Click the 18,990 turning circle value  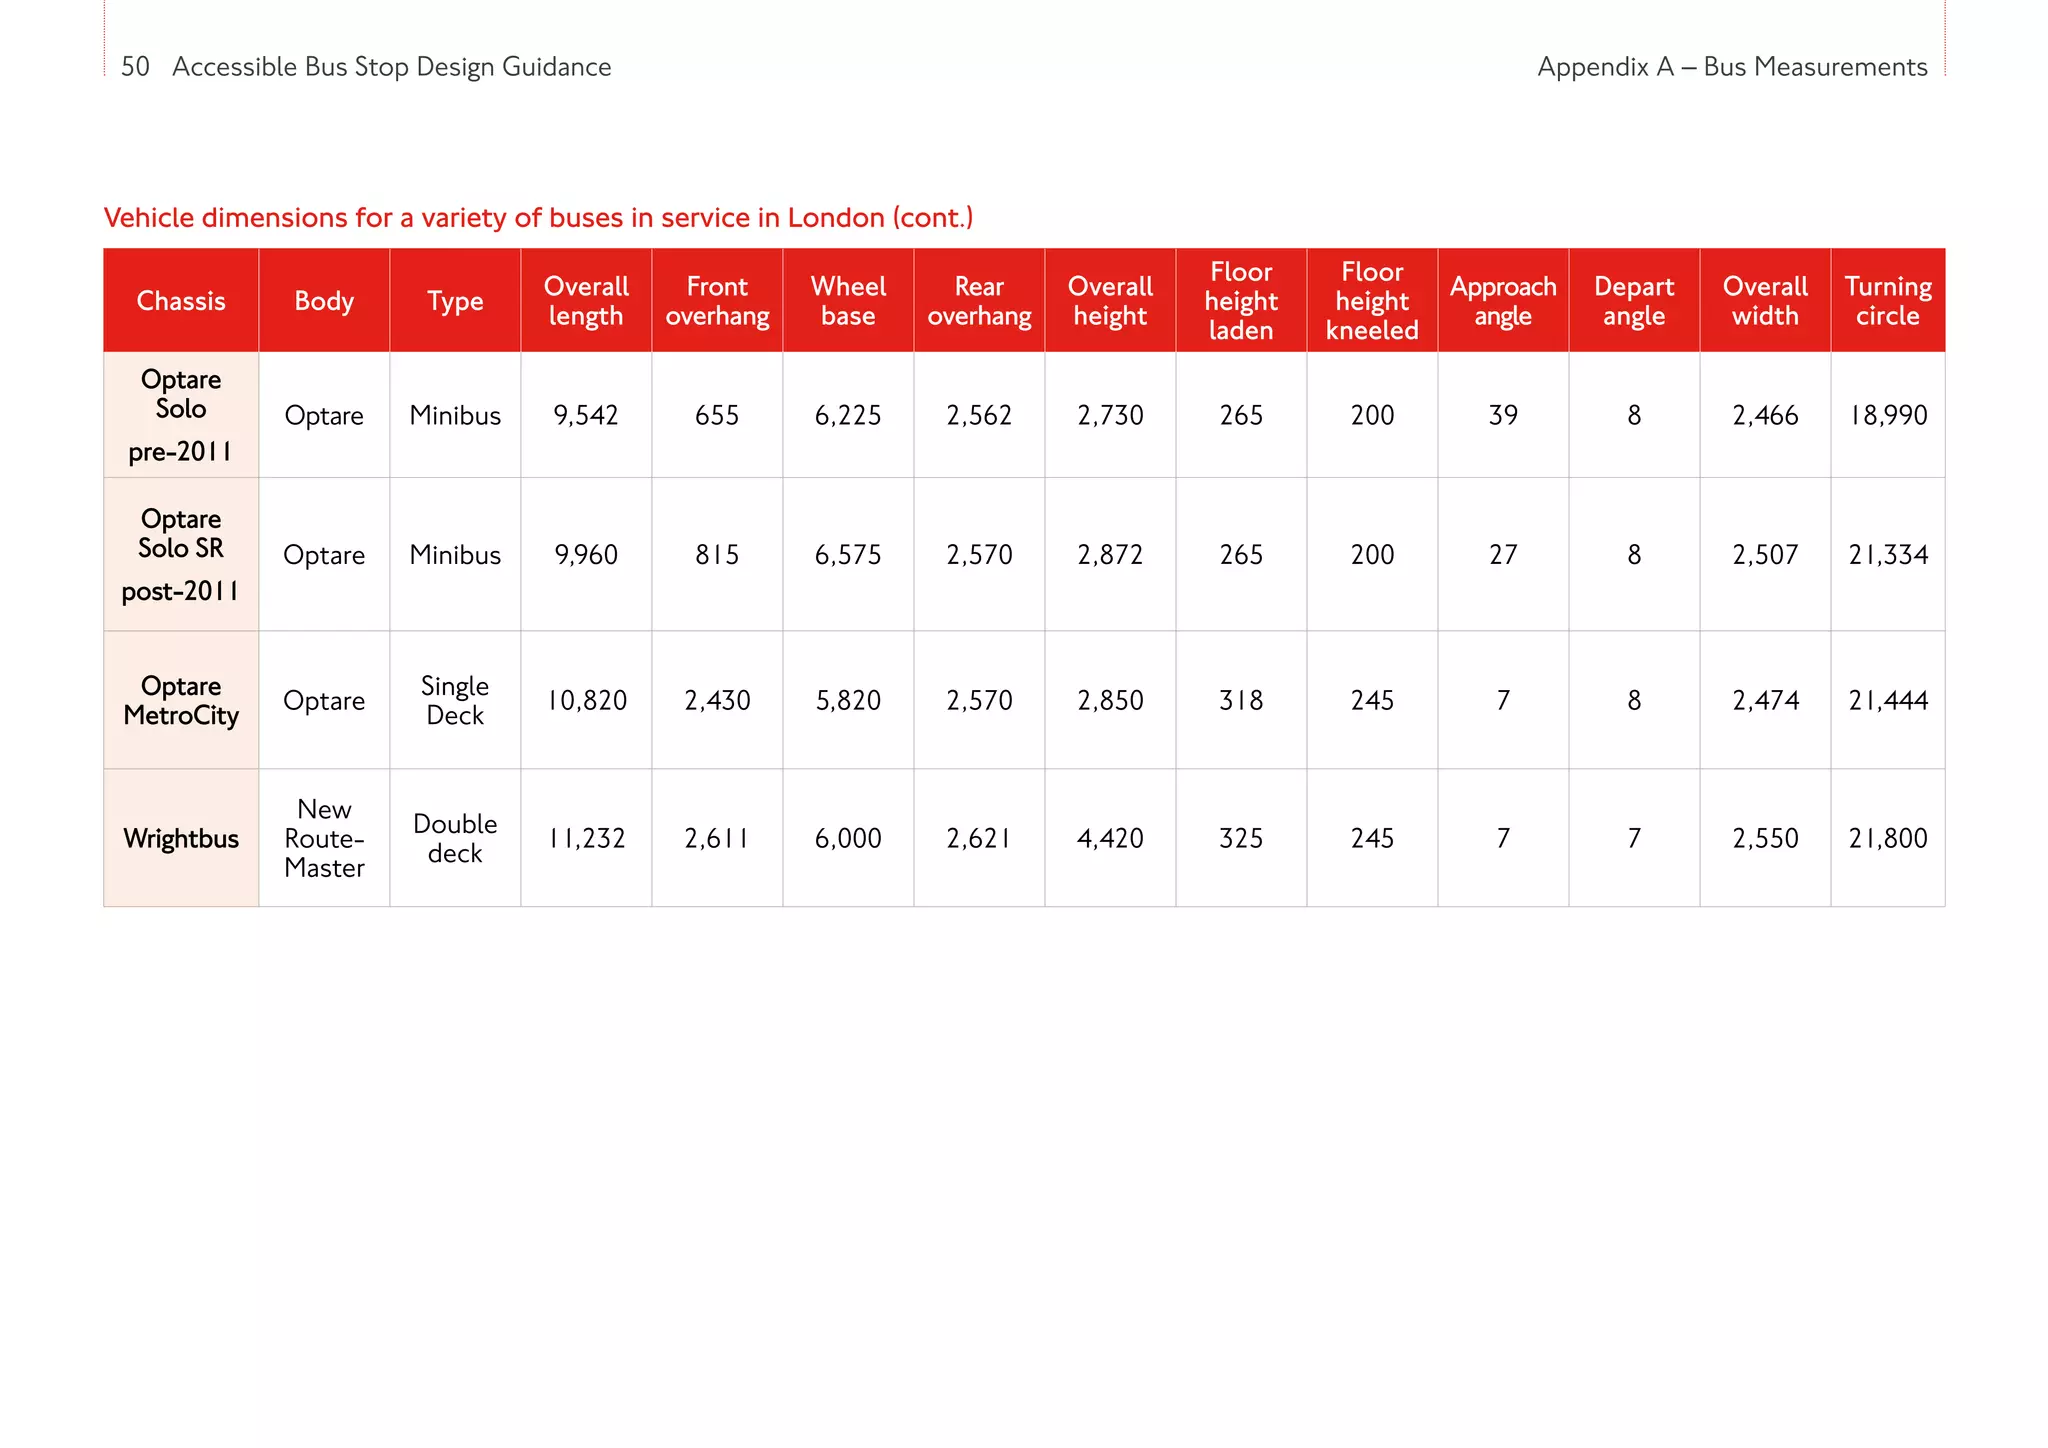coord(1887,415)
